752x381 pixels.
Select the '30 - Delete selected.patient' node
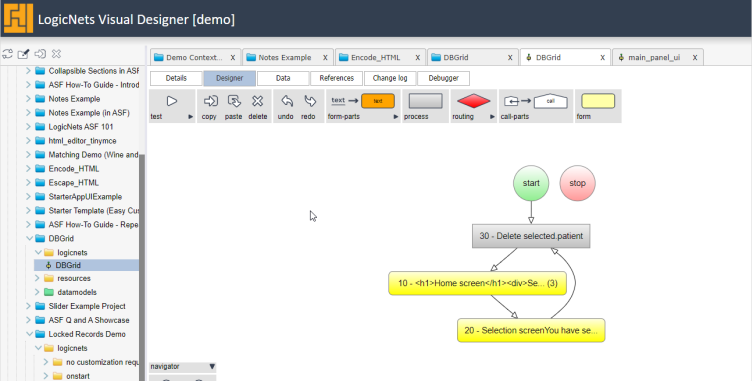(531, 236)
